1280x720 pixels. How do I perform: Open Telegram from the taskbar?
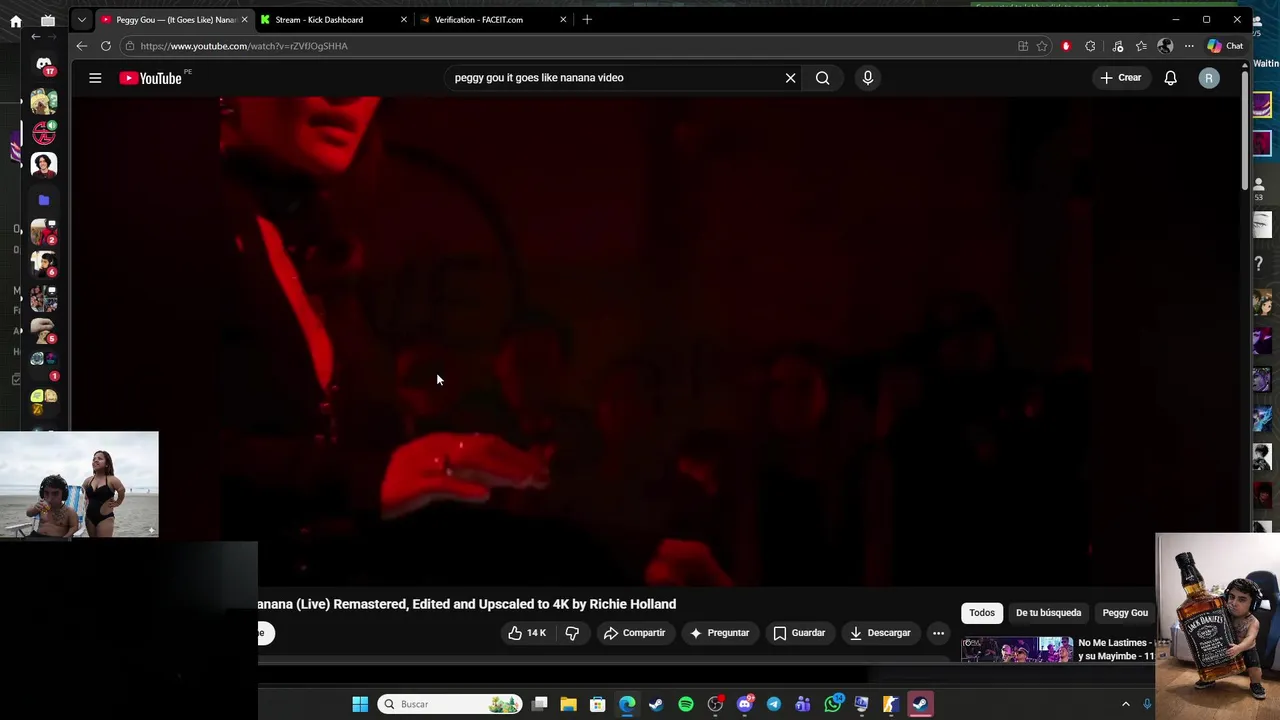coord(774,704)
